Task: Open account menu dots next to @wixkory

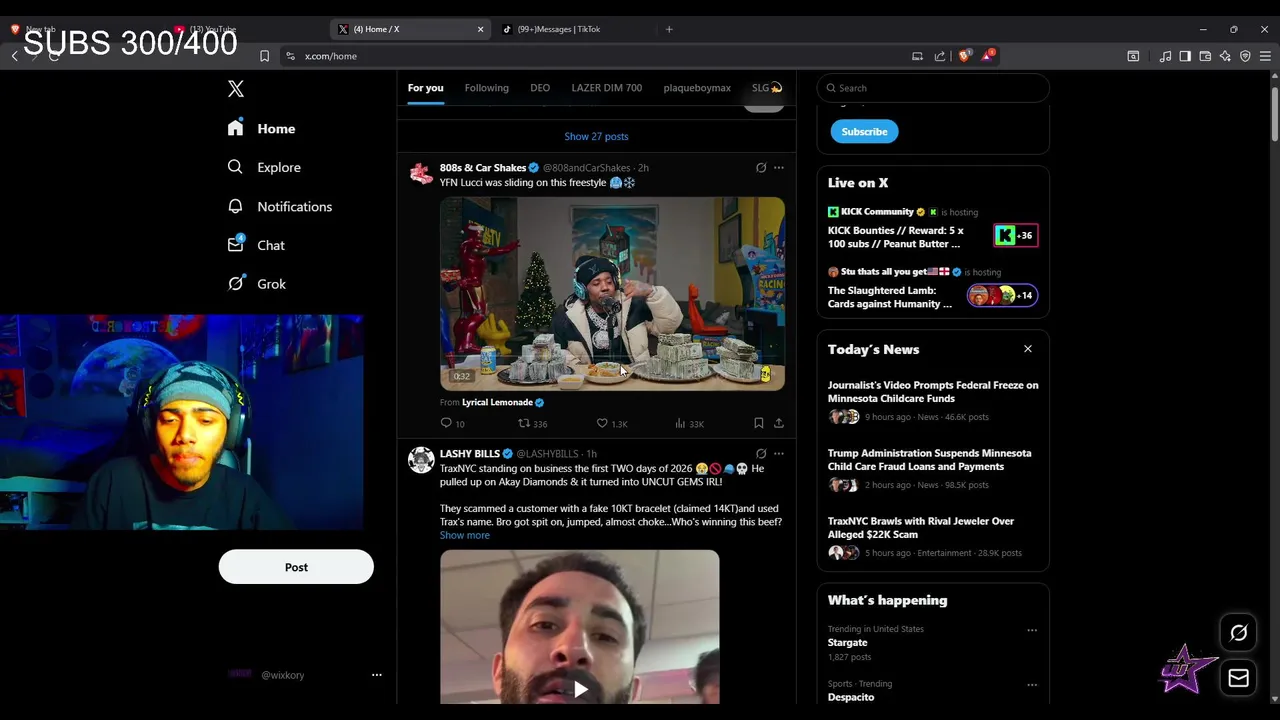Action: pos(377,675)
